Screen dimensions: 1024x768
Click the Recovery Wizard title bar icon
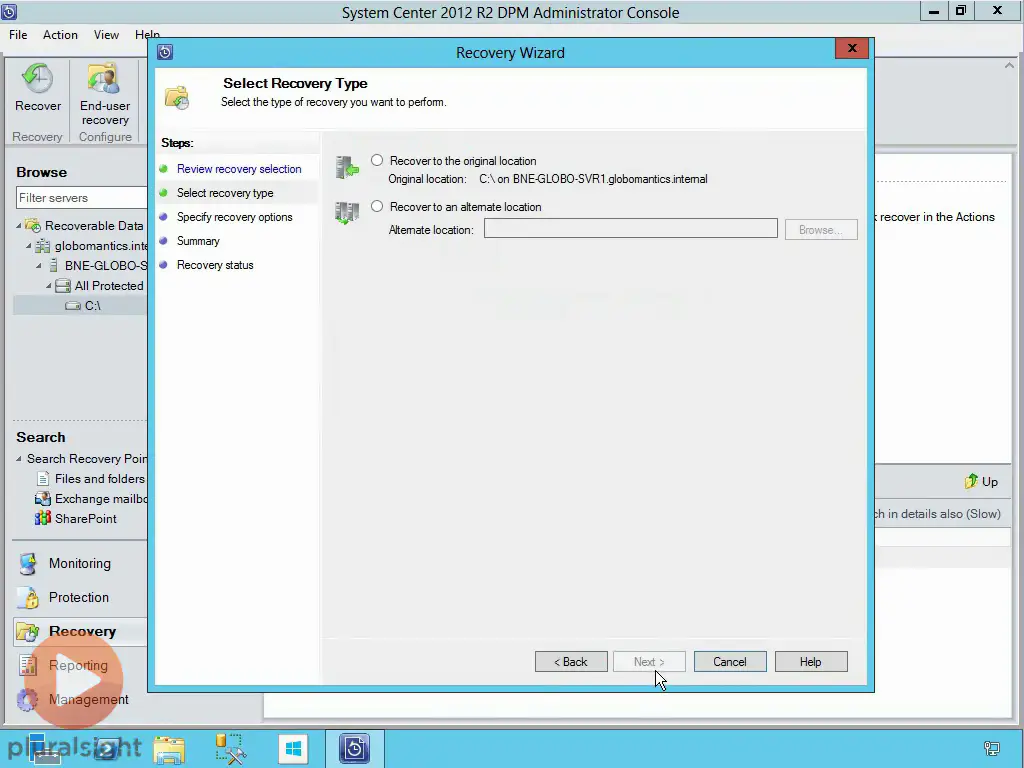165,52
